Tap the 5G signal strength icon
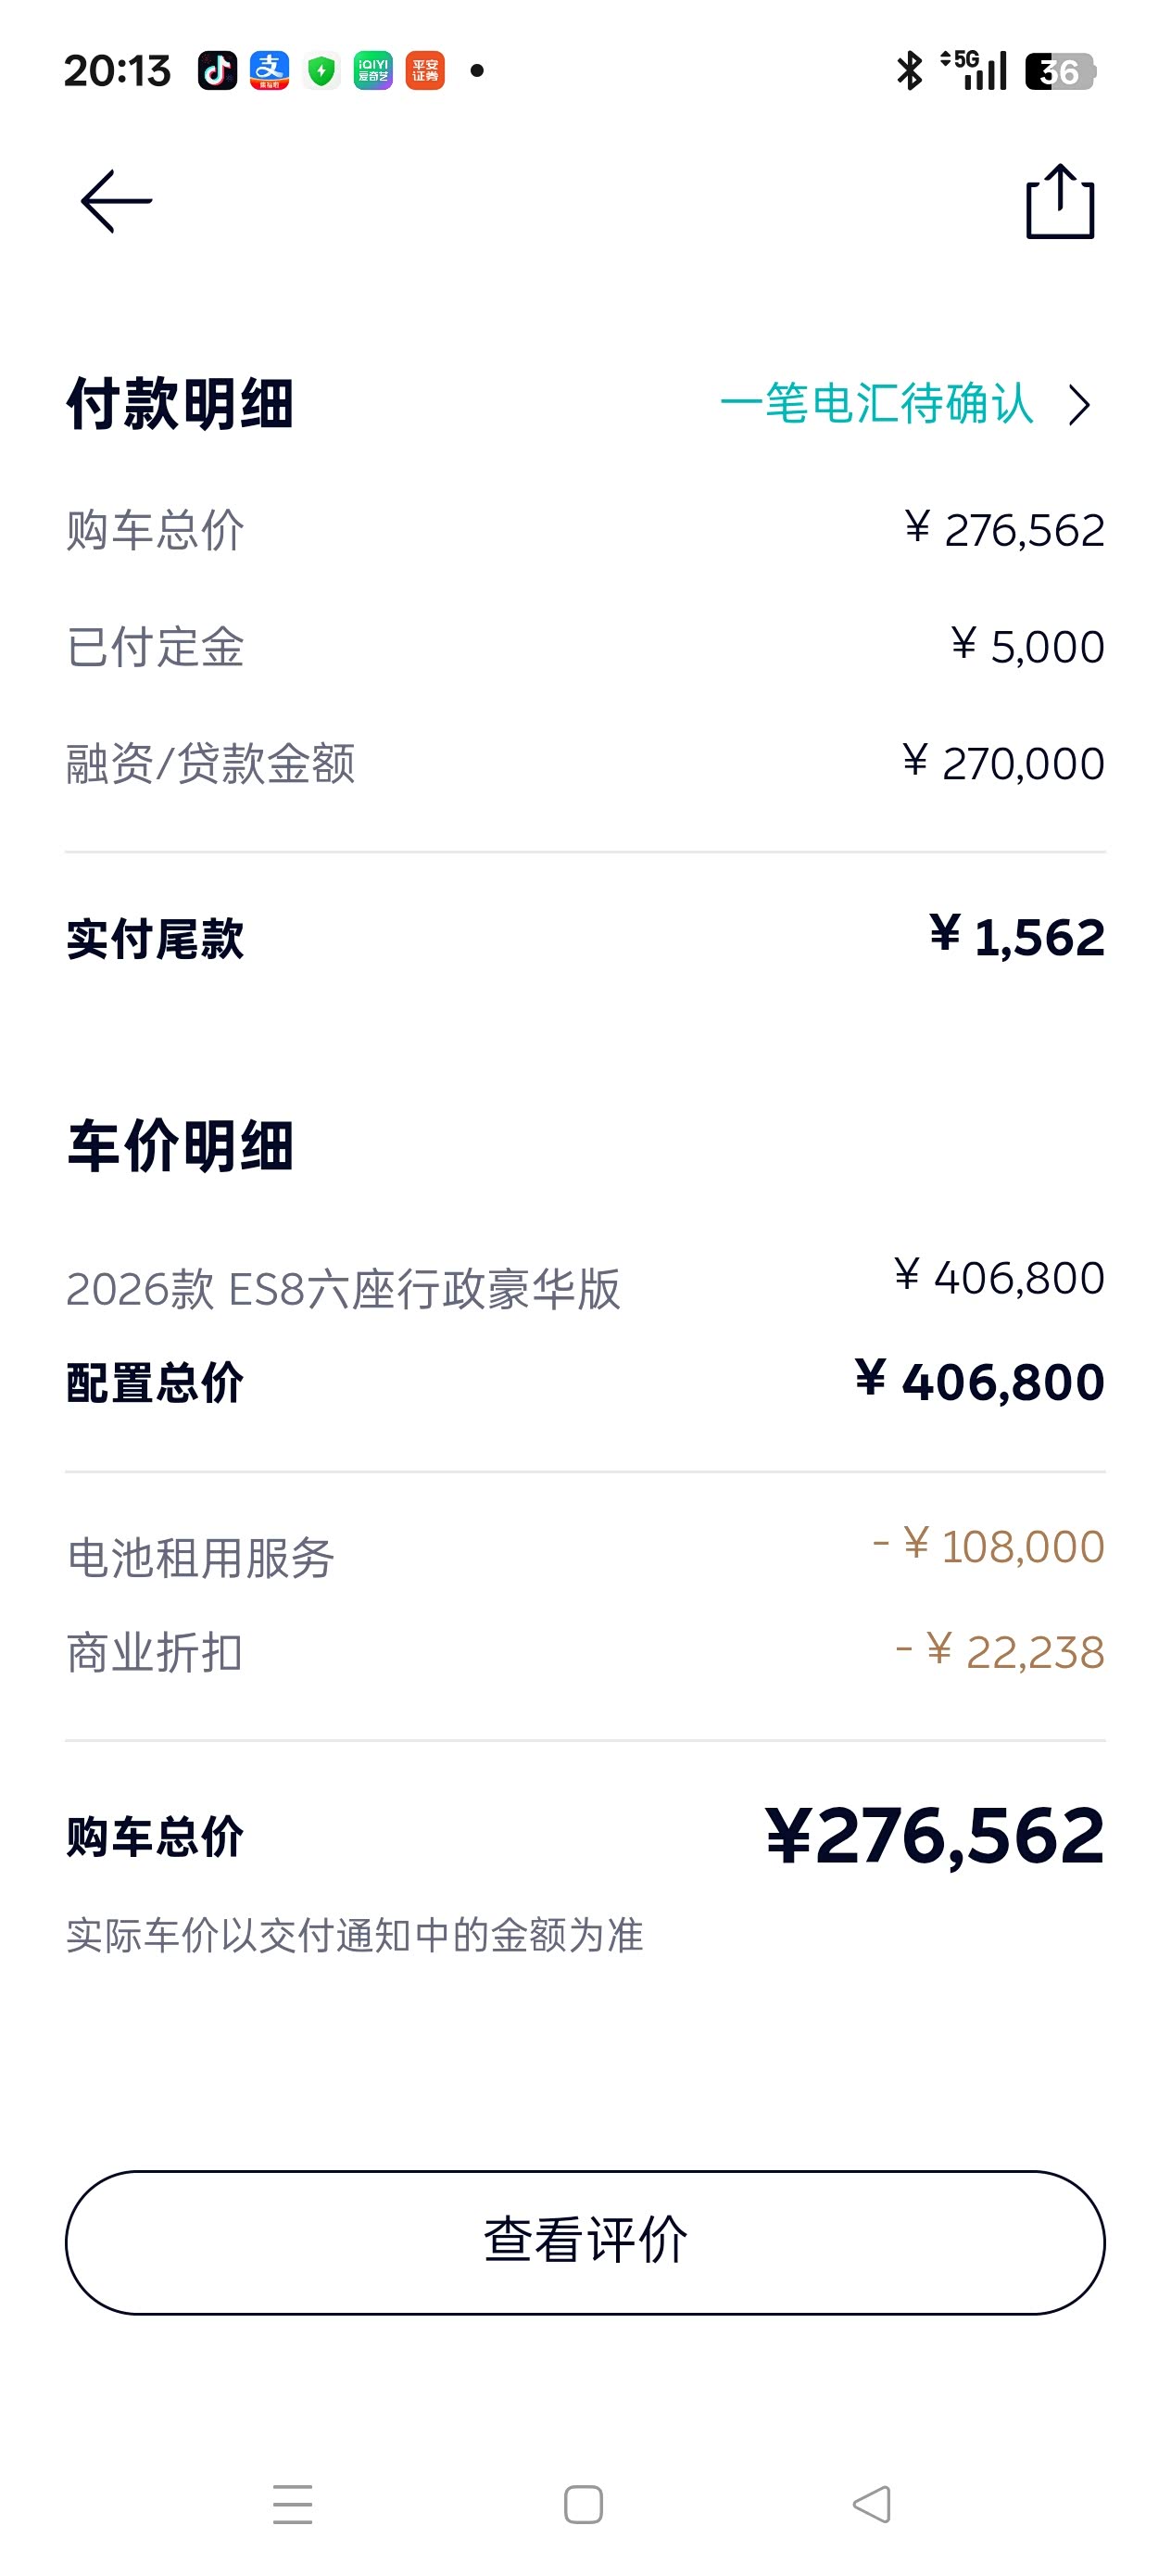 (973, 70)
